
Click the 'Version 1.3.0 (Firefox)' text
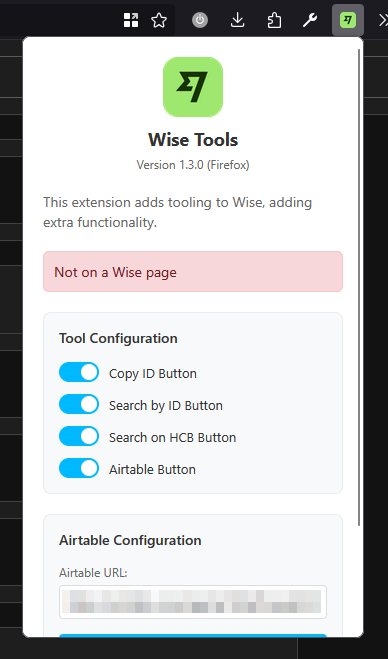(x=193, y=165)
